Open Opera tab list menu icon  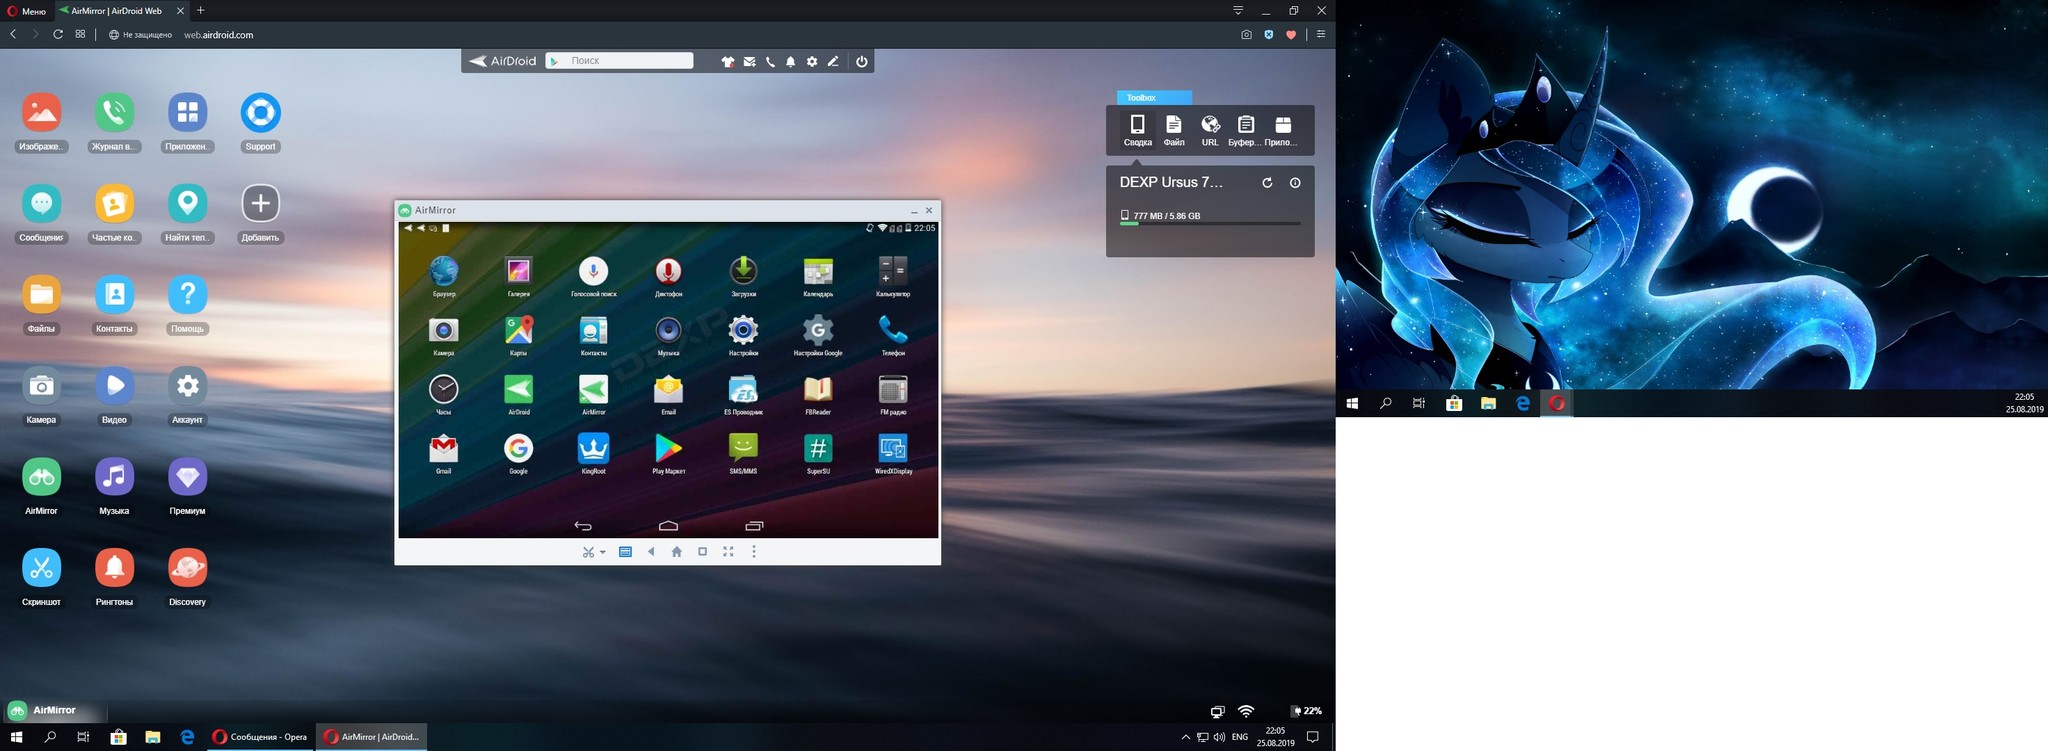[1238, 10]
